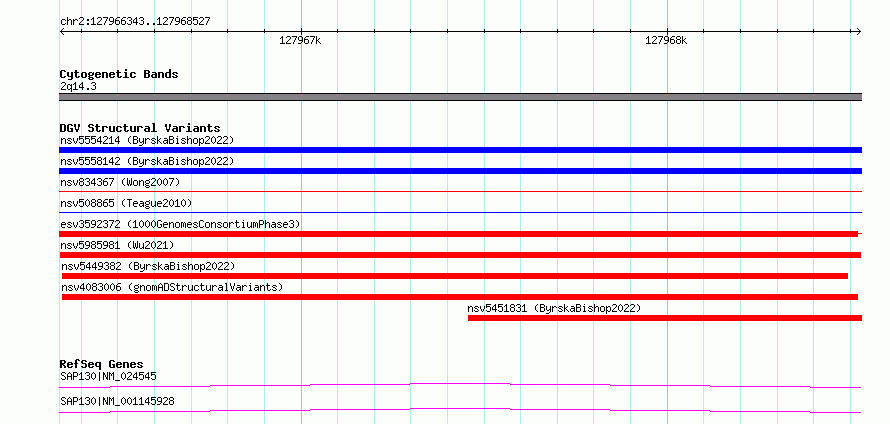Open variant nsv508865 (Teague2010) label
The width and height of the screenshot is (890, 424).
click(x=126, y=203)
